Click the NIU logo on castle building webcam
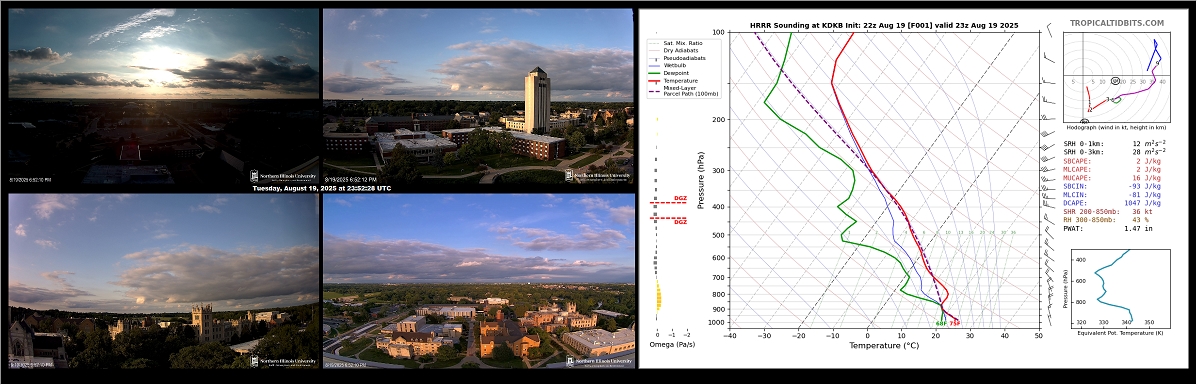This screenshot has width=1197, height=385. [284, 361]
